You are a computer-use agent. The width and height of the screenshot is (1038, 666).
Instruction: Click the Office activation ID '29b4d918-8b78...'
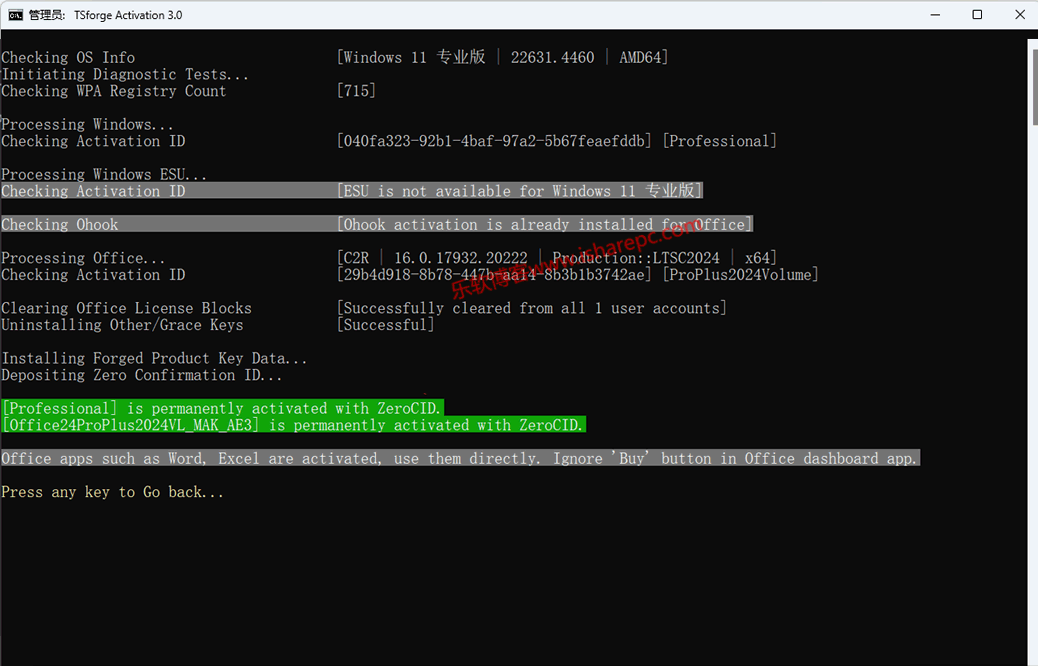(x=494, y=275)
